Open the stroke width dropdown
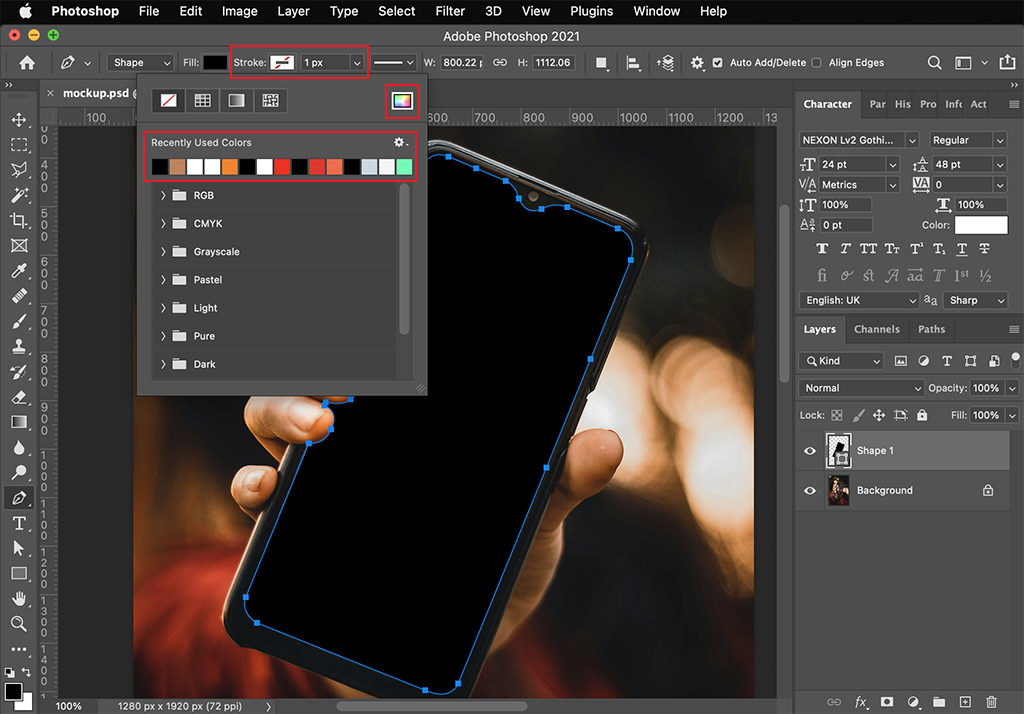The height and width of the screenshot is (714, 1024). pos(357,63)
